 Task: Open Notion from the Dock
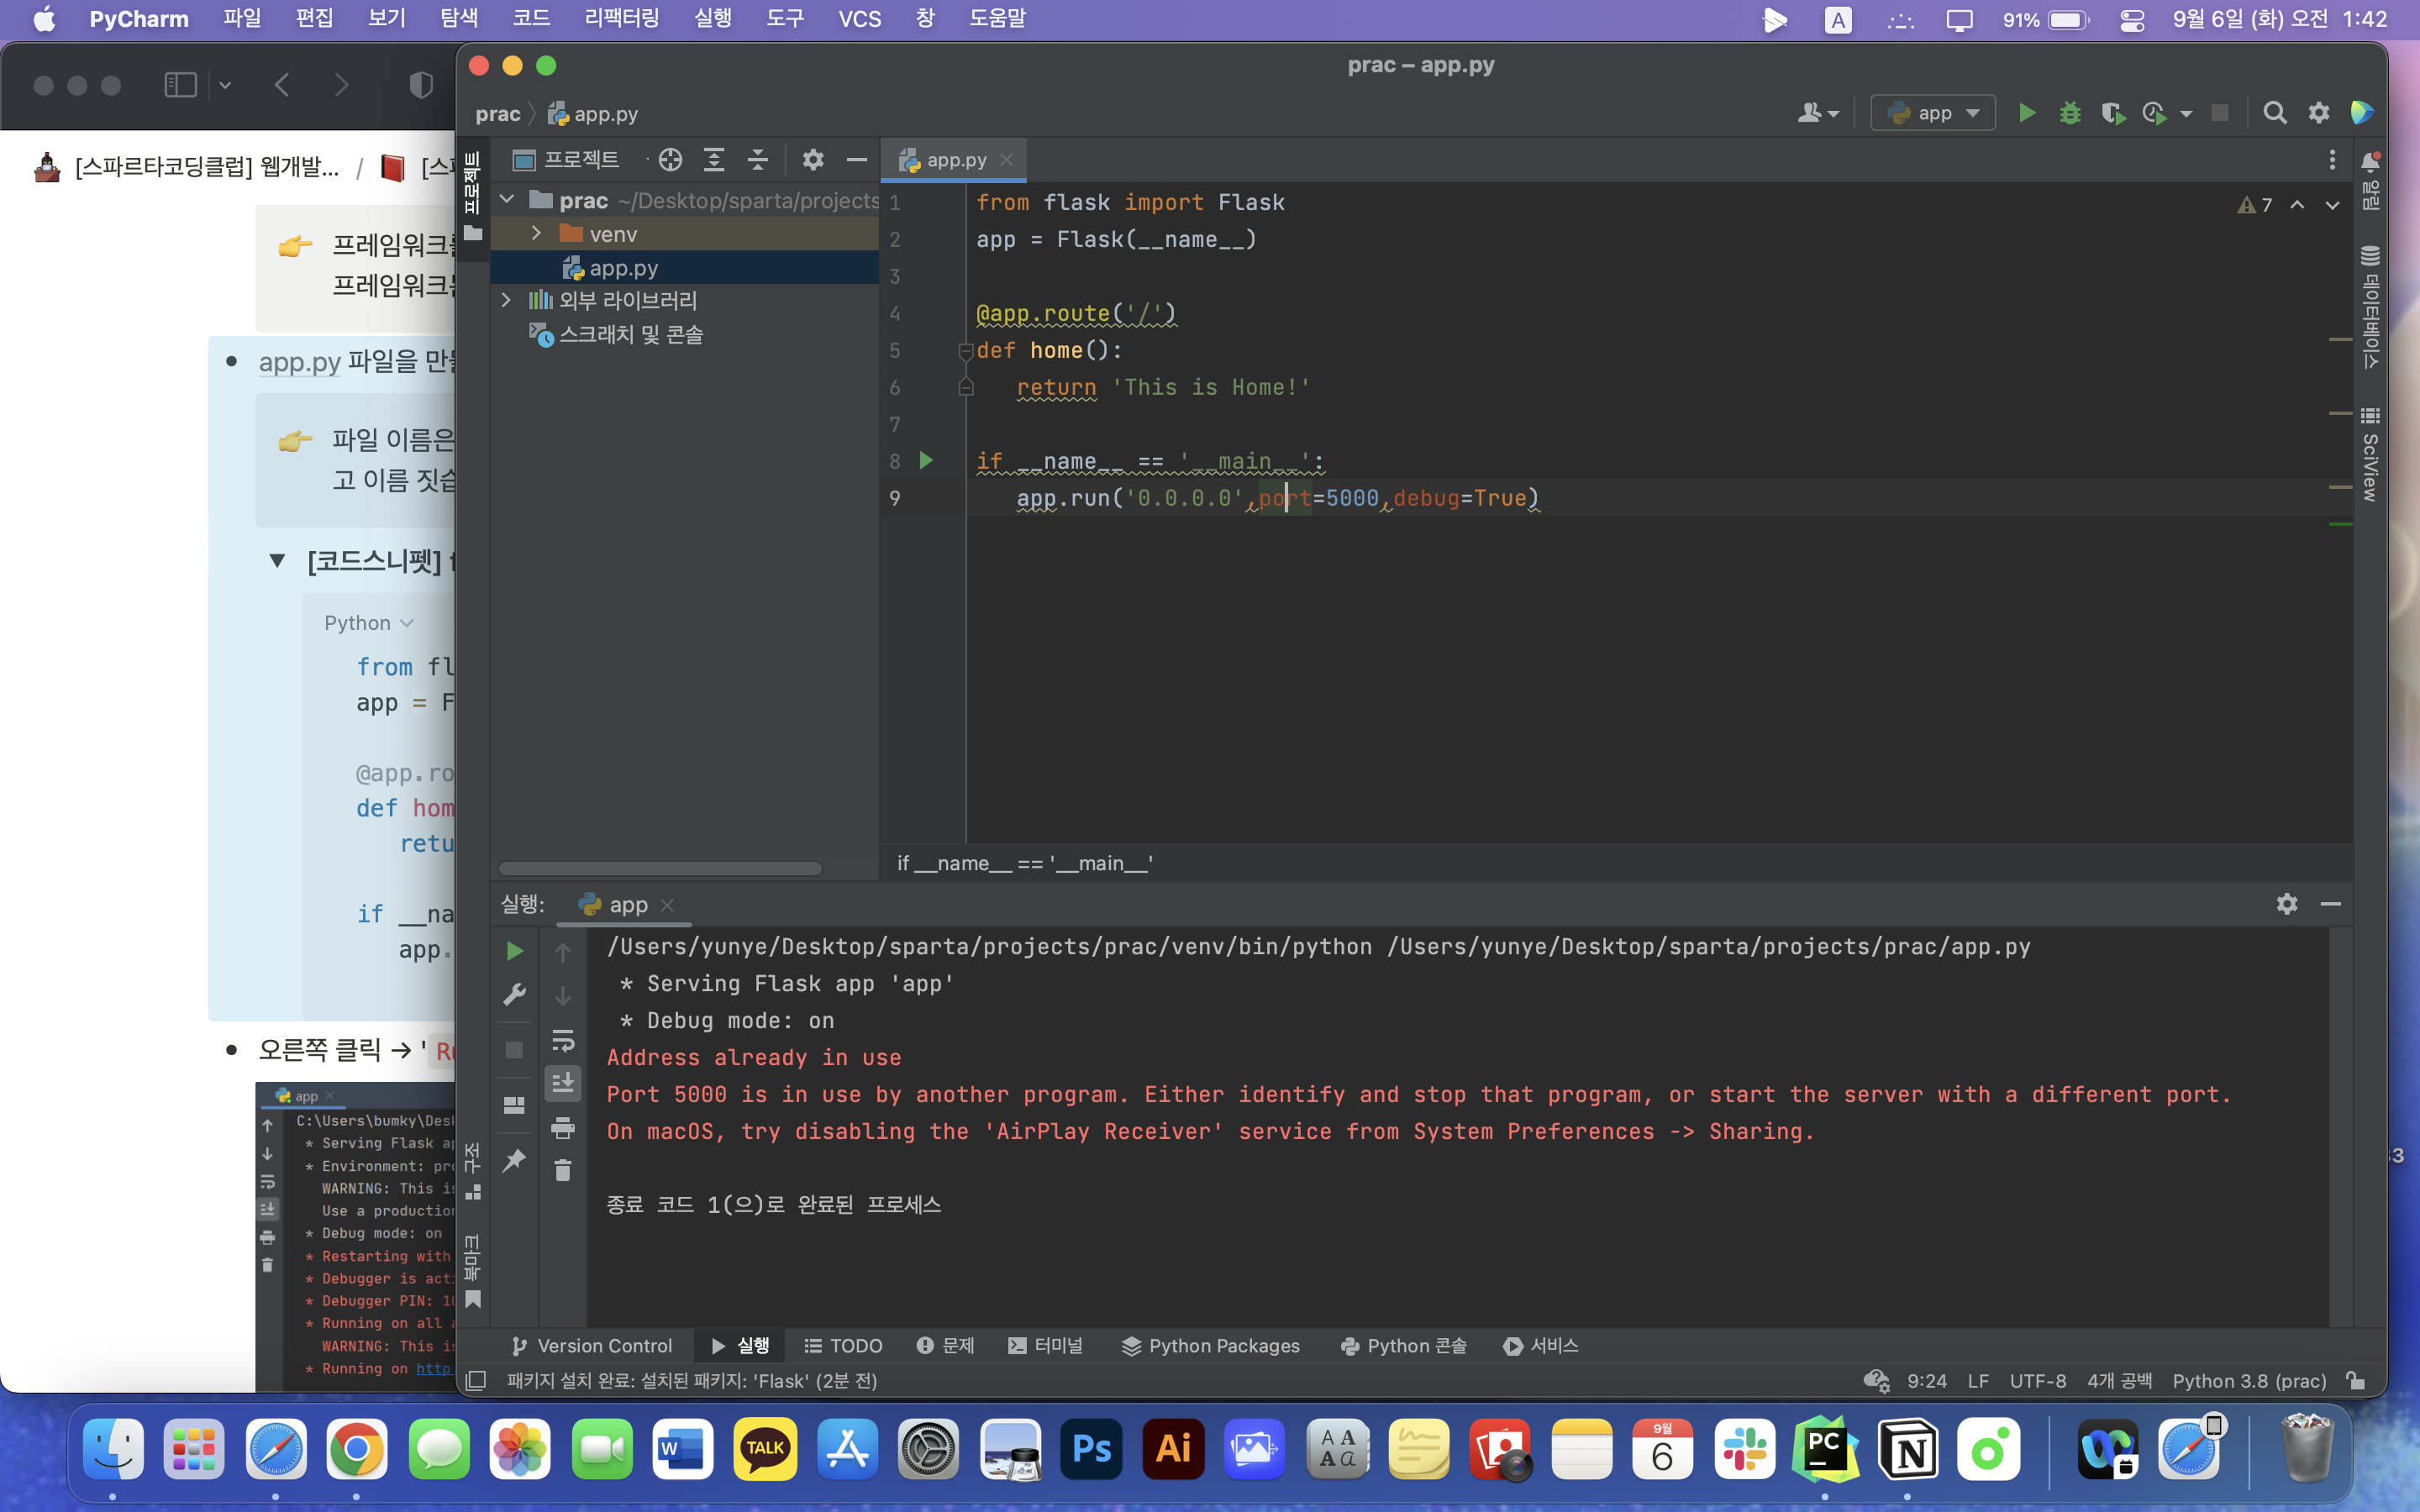tap(1907, 1449)
